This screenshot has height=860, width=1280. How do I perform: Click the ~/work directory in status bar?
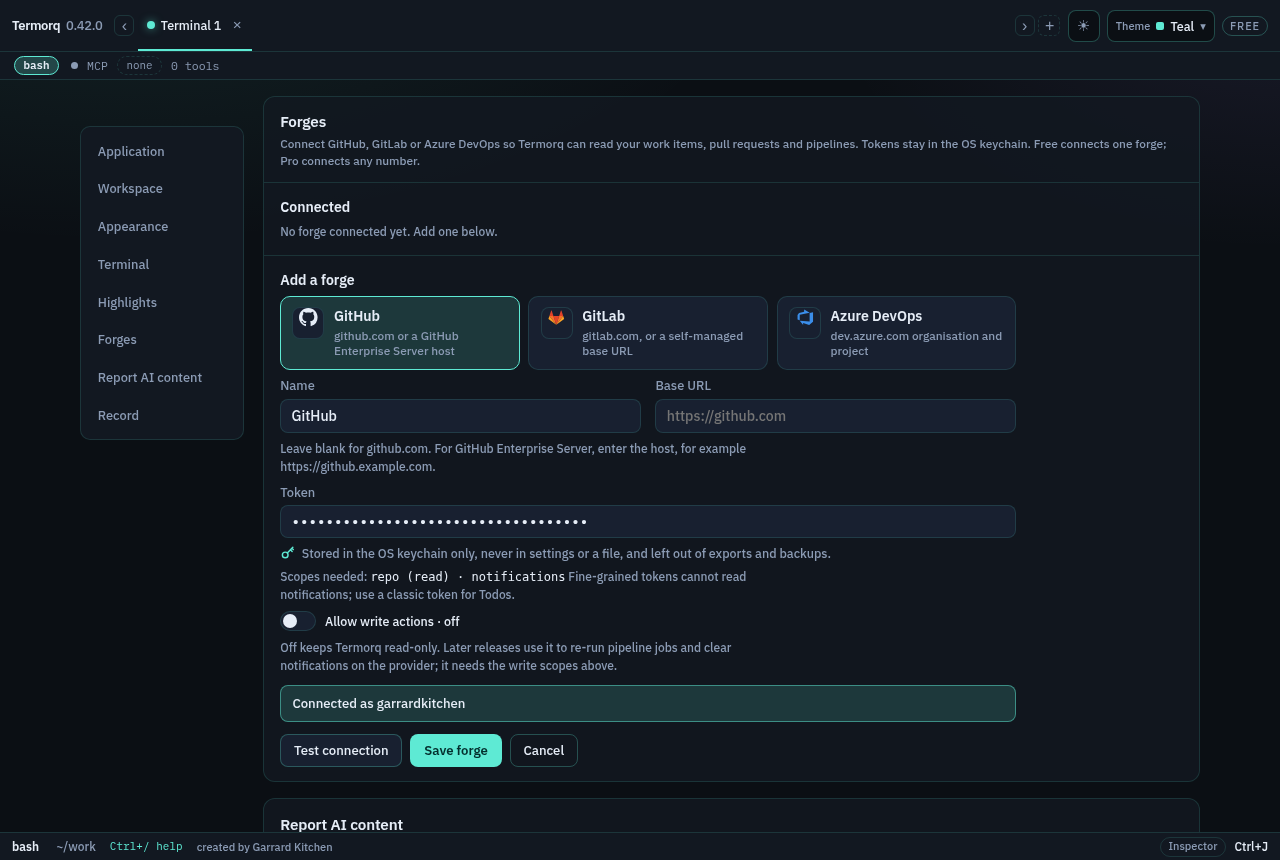coord(76,846)
